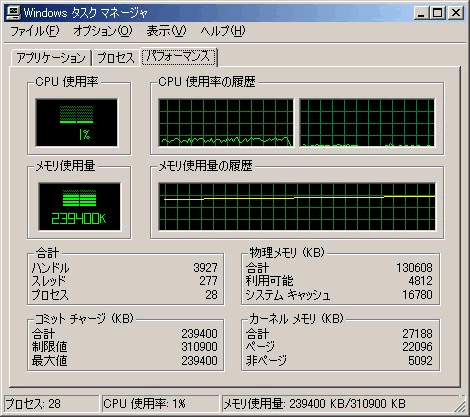Click the 利用可能 value 4812
Viewport: 470px width, 417px height.
click(420, 281)
